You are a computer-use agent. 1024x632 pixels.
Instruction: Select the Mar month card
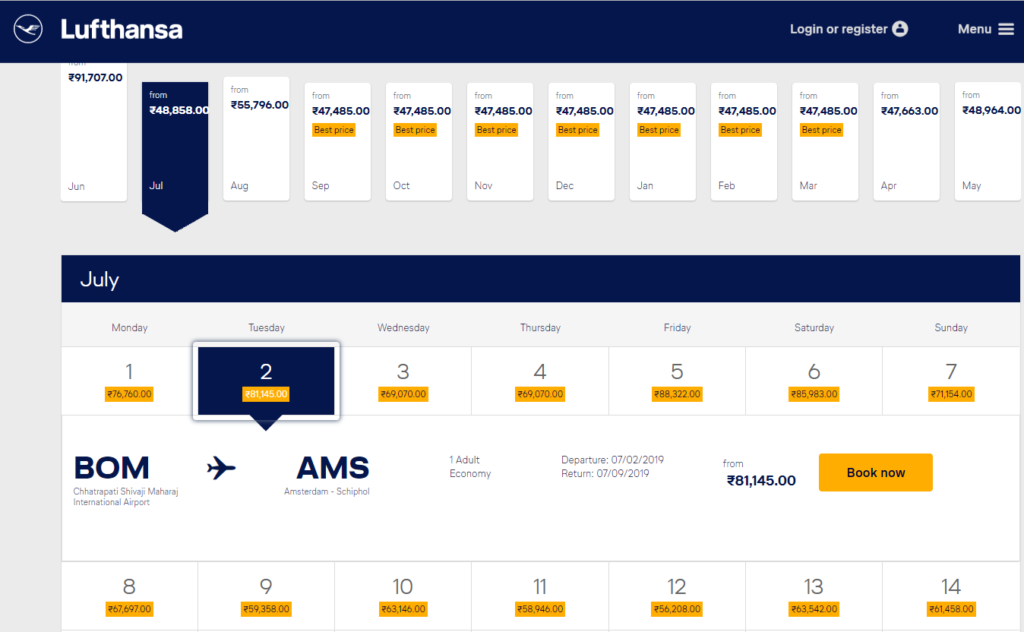tap(825, 142)
